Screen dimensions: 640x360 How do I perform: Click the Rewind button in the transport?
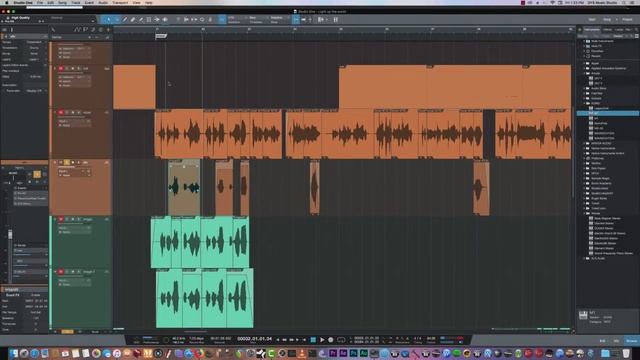284,340
